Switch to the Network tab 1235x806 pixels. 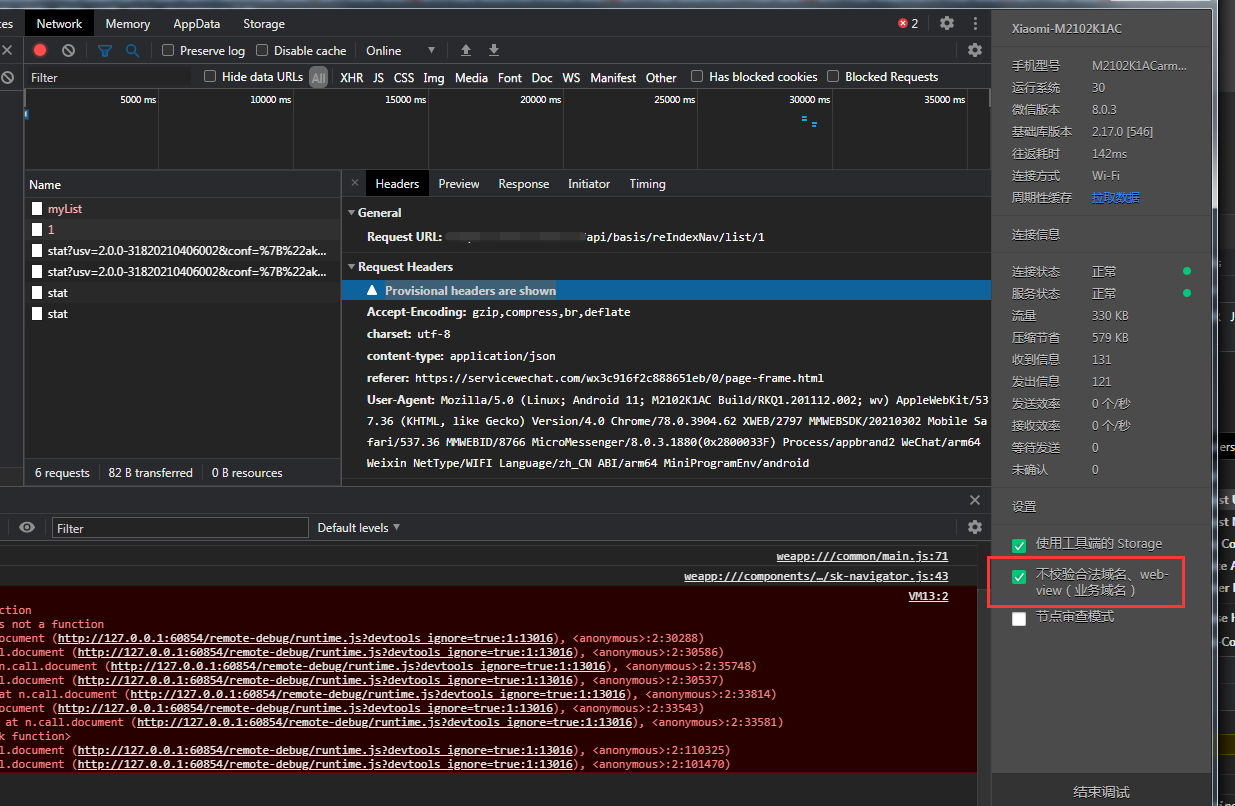59,23
